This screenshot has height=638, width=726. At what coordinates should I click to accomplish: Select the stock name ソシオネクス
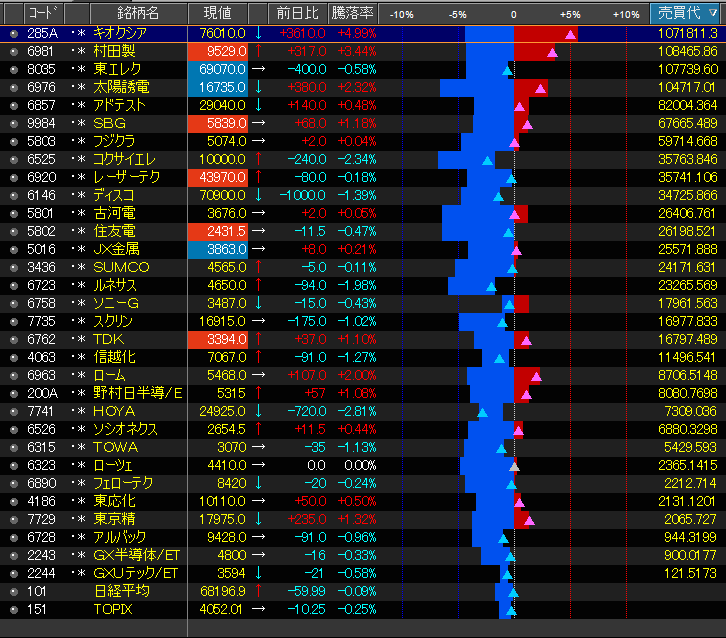point(125,429)
